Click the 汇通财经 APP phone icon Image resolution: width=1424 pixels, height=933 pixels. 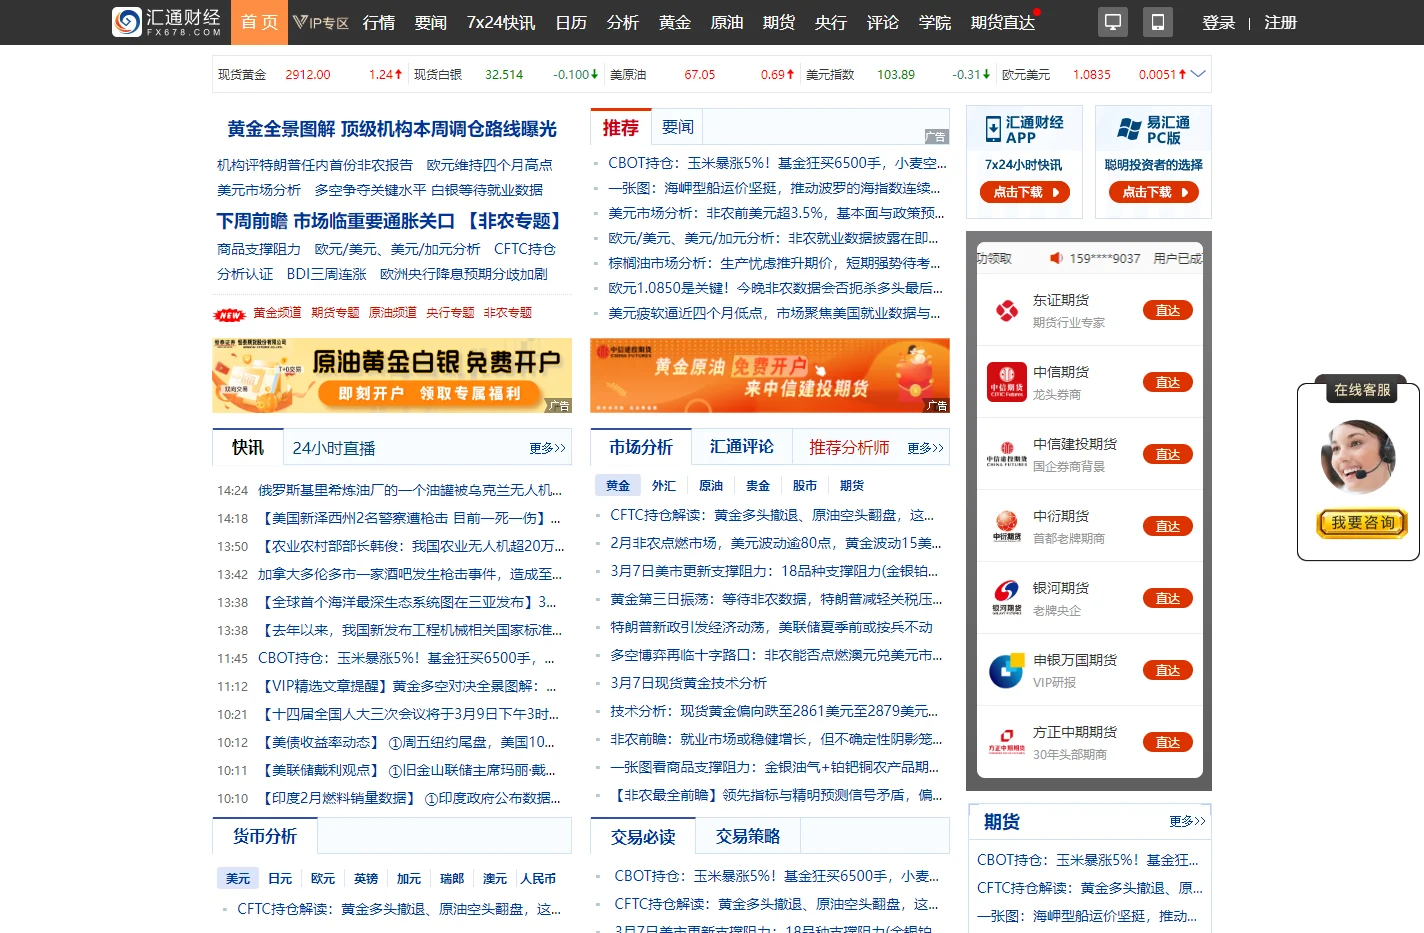pyautogui.click(x=993, y=129)
